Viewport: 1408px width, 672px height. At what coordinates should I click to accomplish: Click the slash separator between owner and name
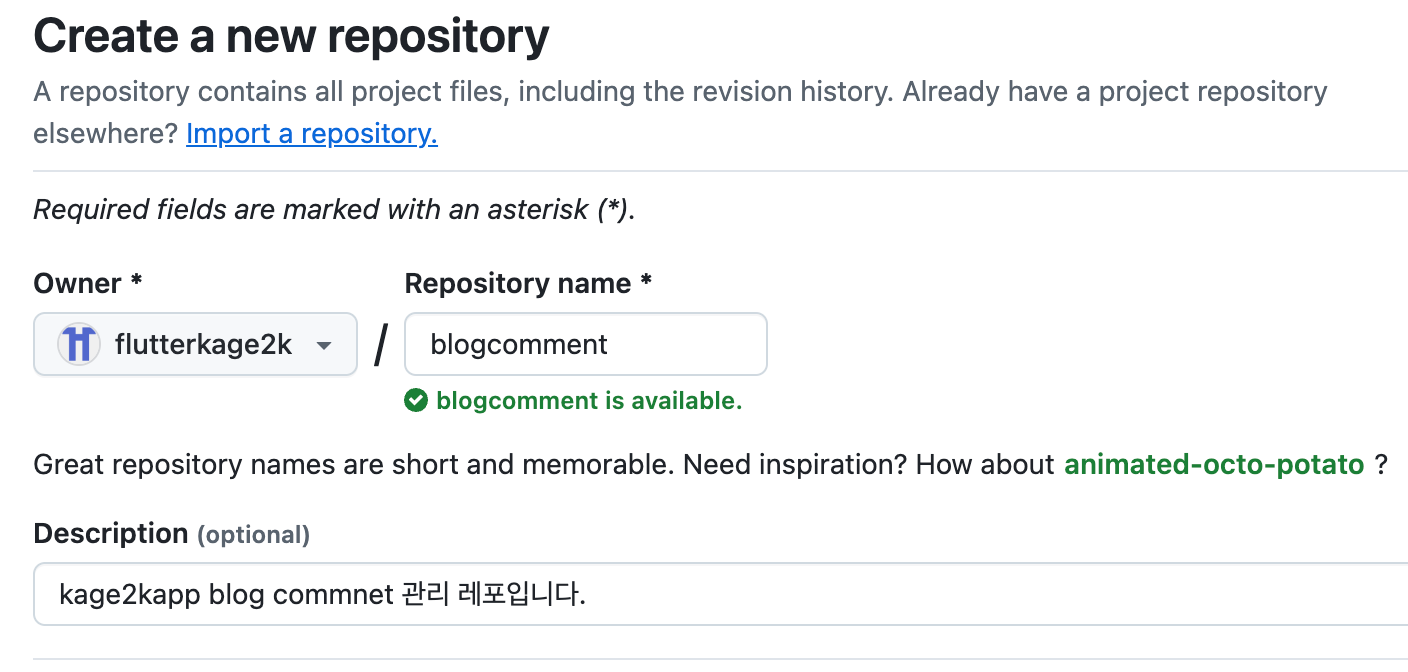[381, 345]
